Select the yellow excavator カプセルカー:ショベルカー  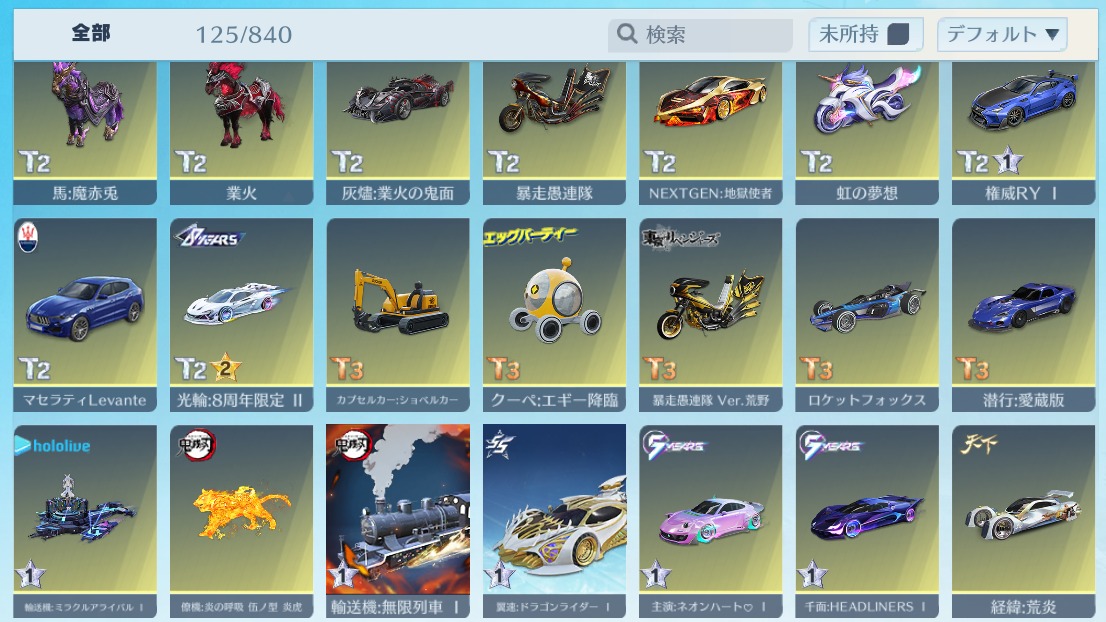click(x=398, y=315)
